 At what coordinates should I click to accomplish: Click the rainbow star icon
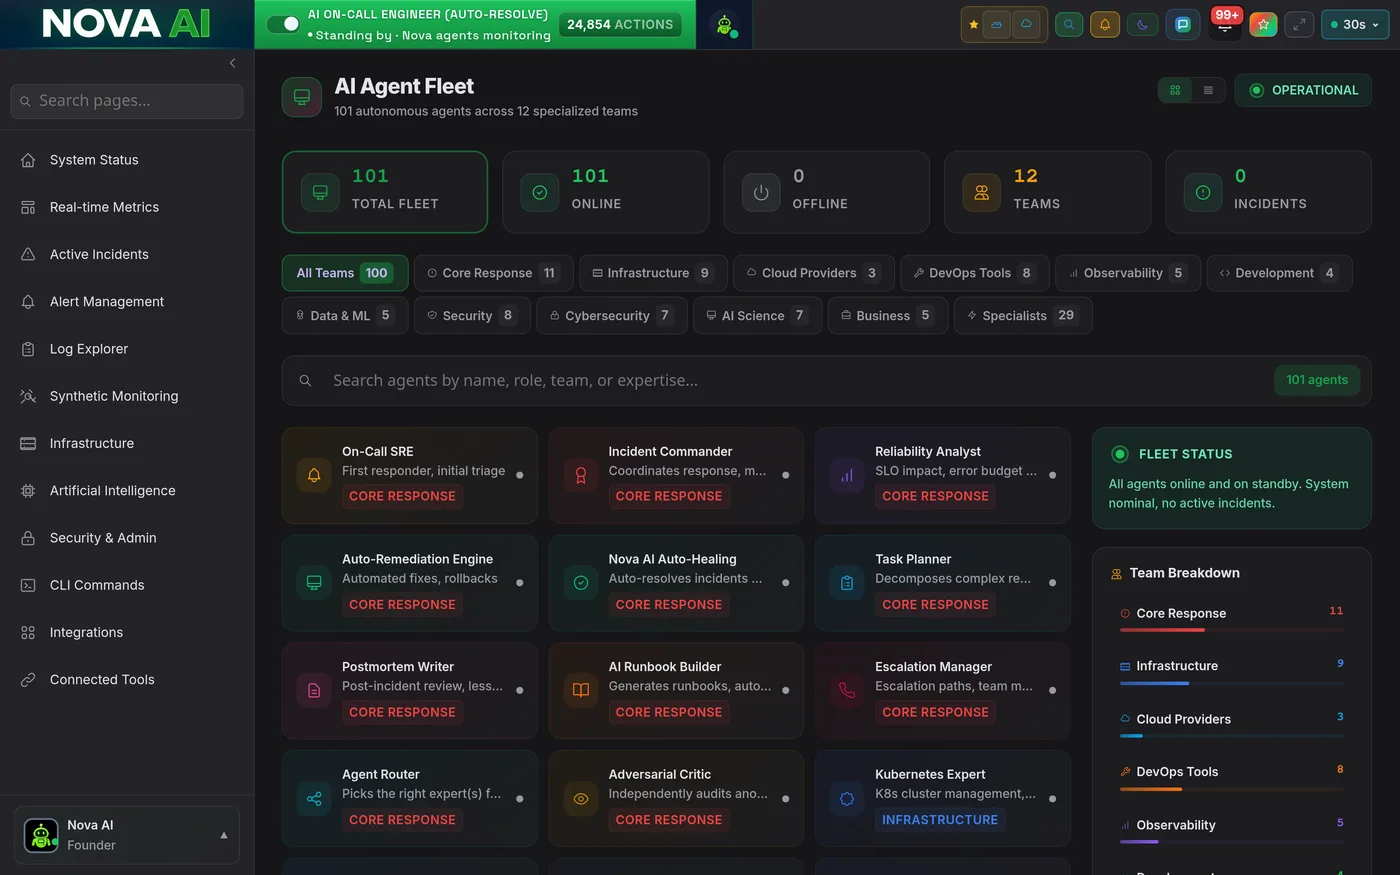pyautogui.click(x=1264, y=25)
